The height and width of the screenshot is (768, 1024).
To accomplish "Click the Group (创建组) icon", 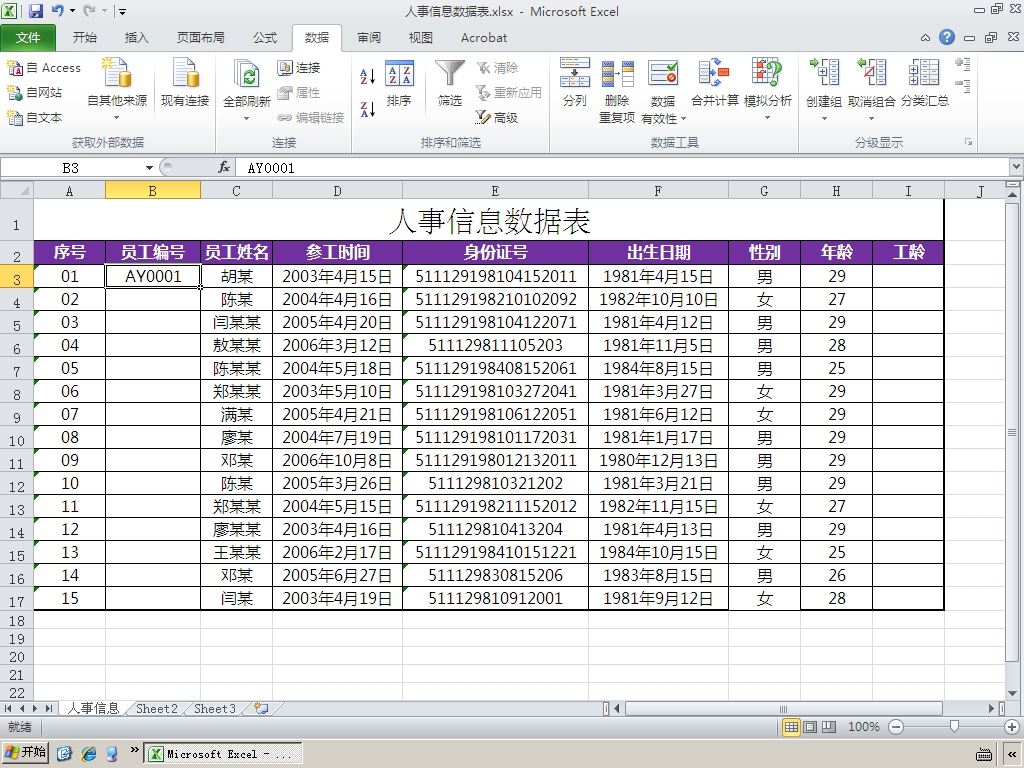I will 824,73.
